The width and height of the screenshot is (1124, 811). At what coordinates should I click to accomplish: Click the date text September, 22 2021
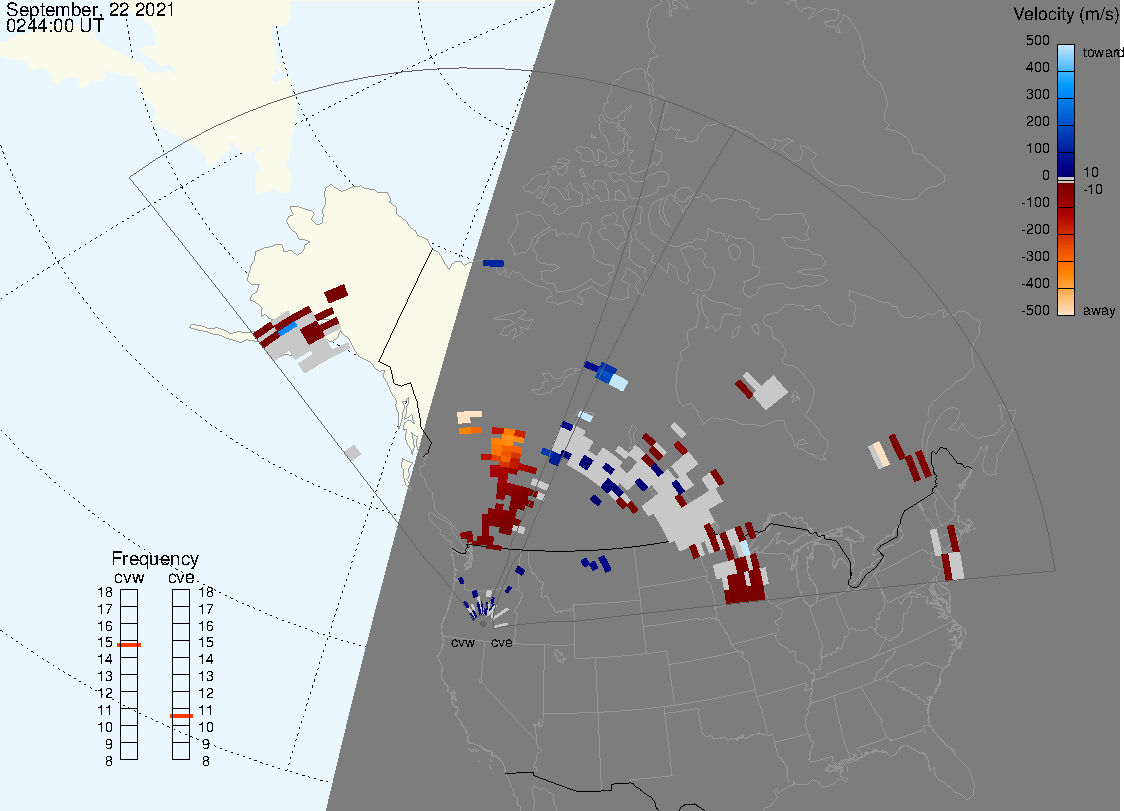pyautogui.click(x=90, y=9)
